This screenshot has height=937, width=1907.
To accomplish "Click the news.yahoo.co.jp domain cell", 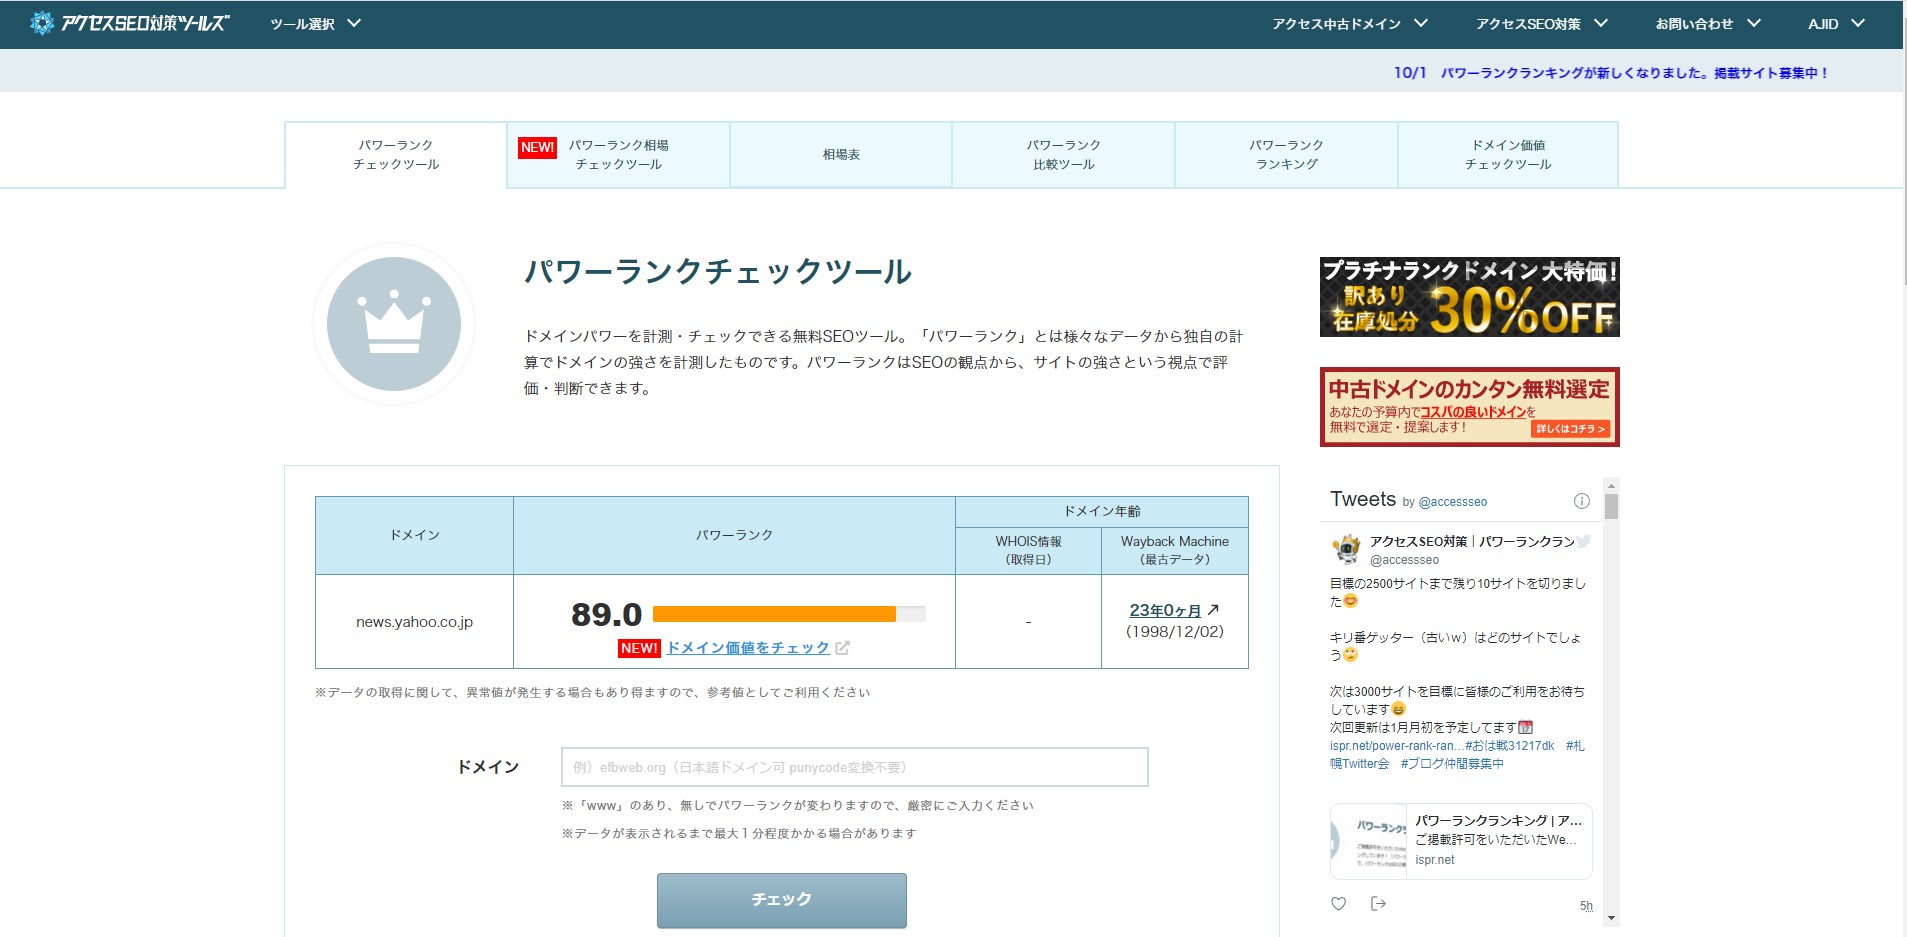I will click(x=414, y=622).
